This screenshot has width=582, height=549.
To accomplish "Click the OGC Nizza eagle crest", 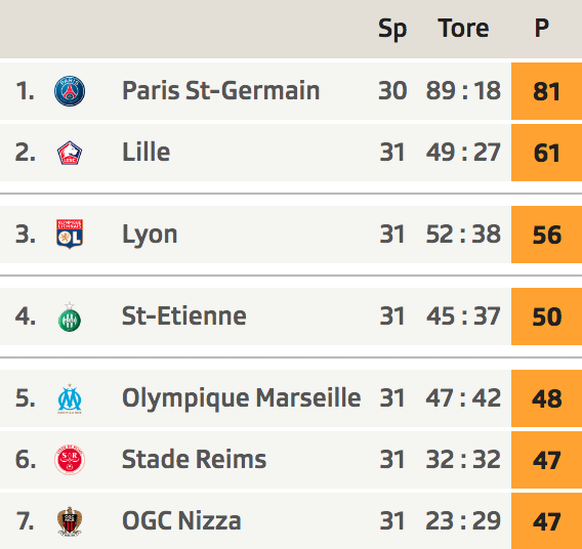I will pos(69,521).
